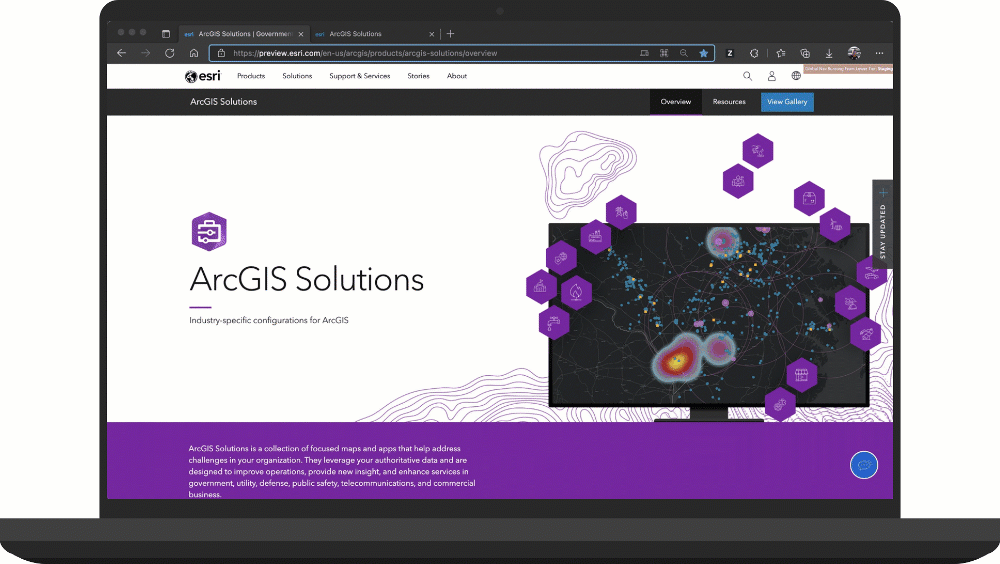
Task: Open the browser home page icon
Action: 194,53
